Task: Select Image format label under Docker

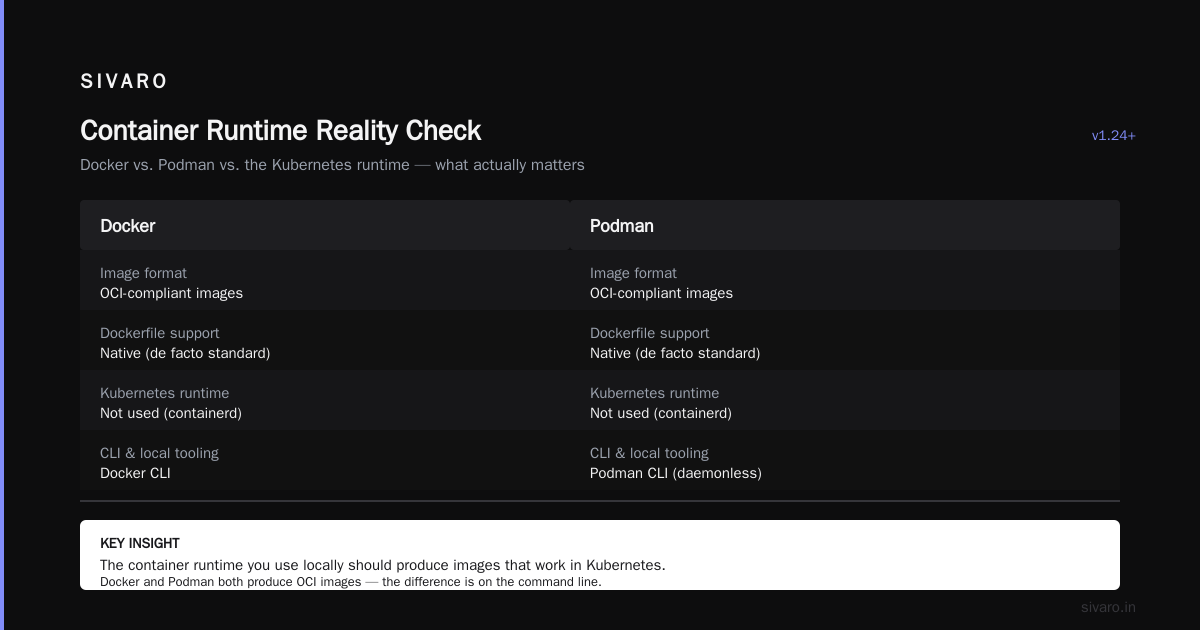Action: (143, 273)
